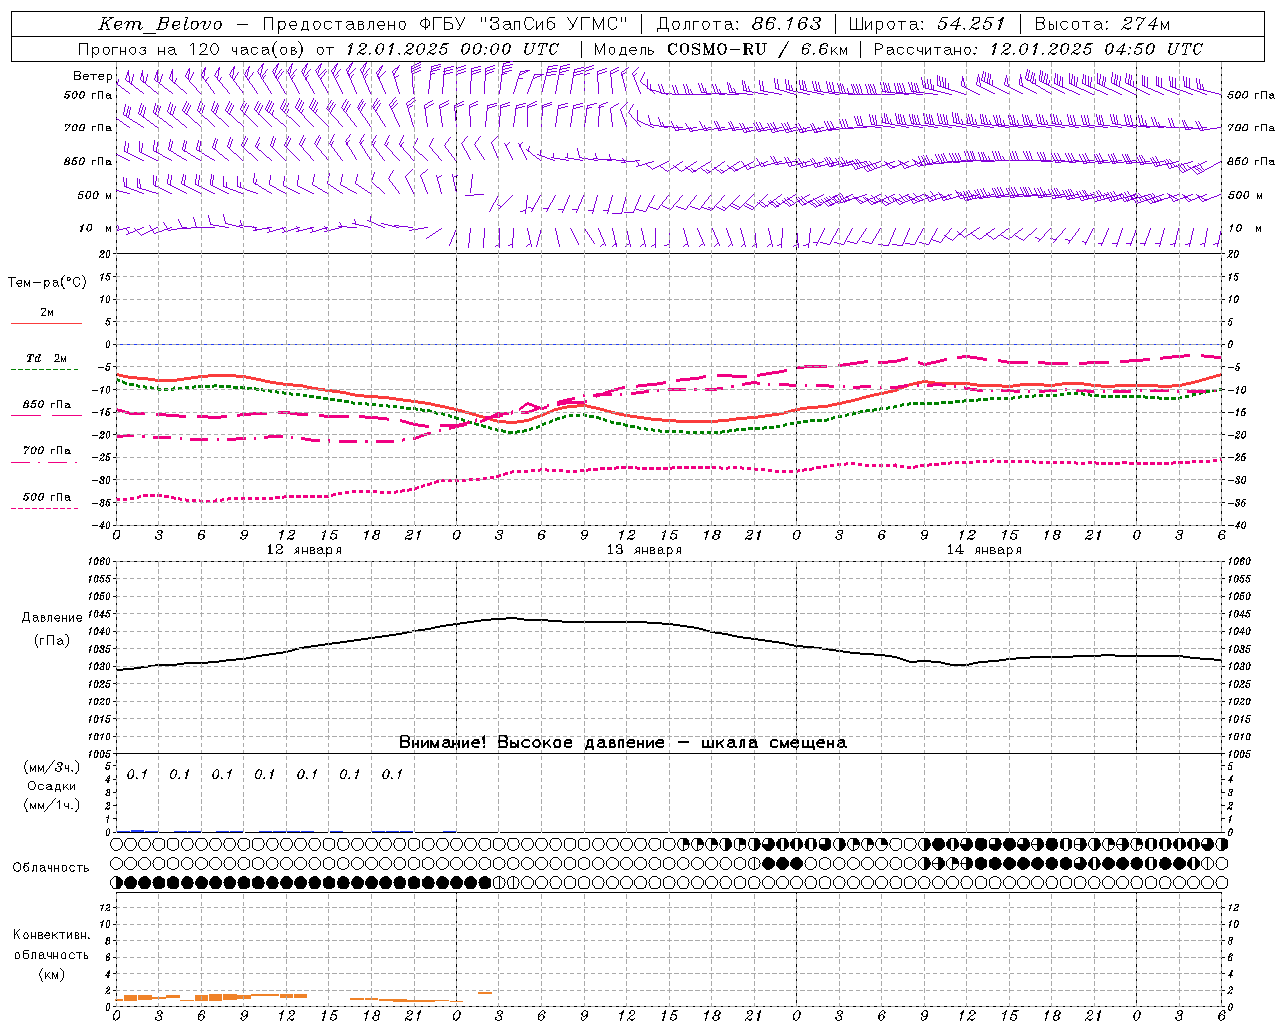
Task: Click the Рассчитано: 12.01.2025 04:50 UTC text
Action: point(1038,49)
